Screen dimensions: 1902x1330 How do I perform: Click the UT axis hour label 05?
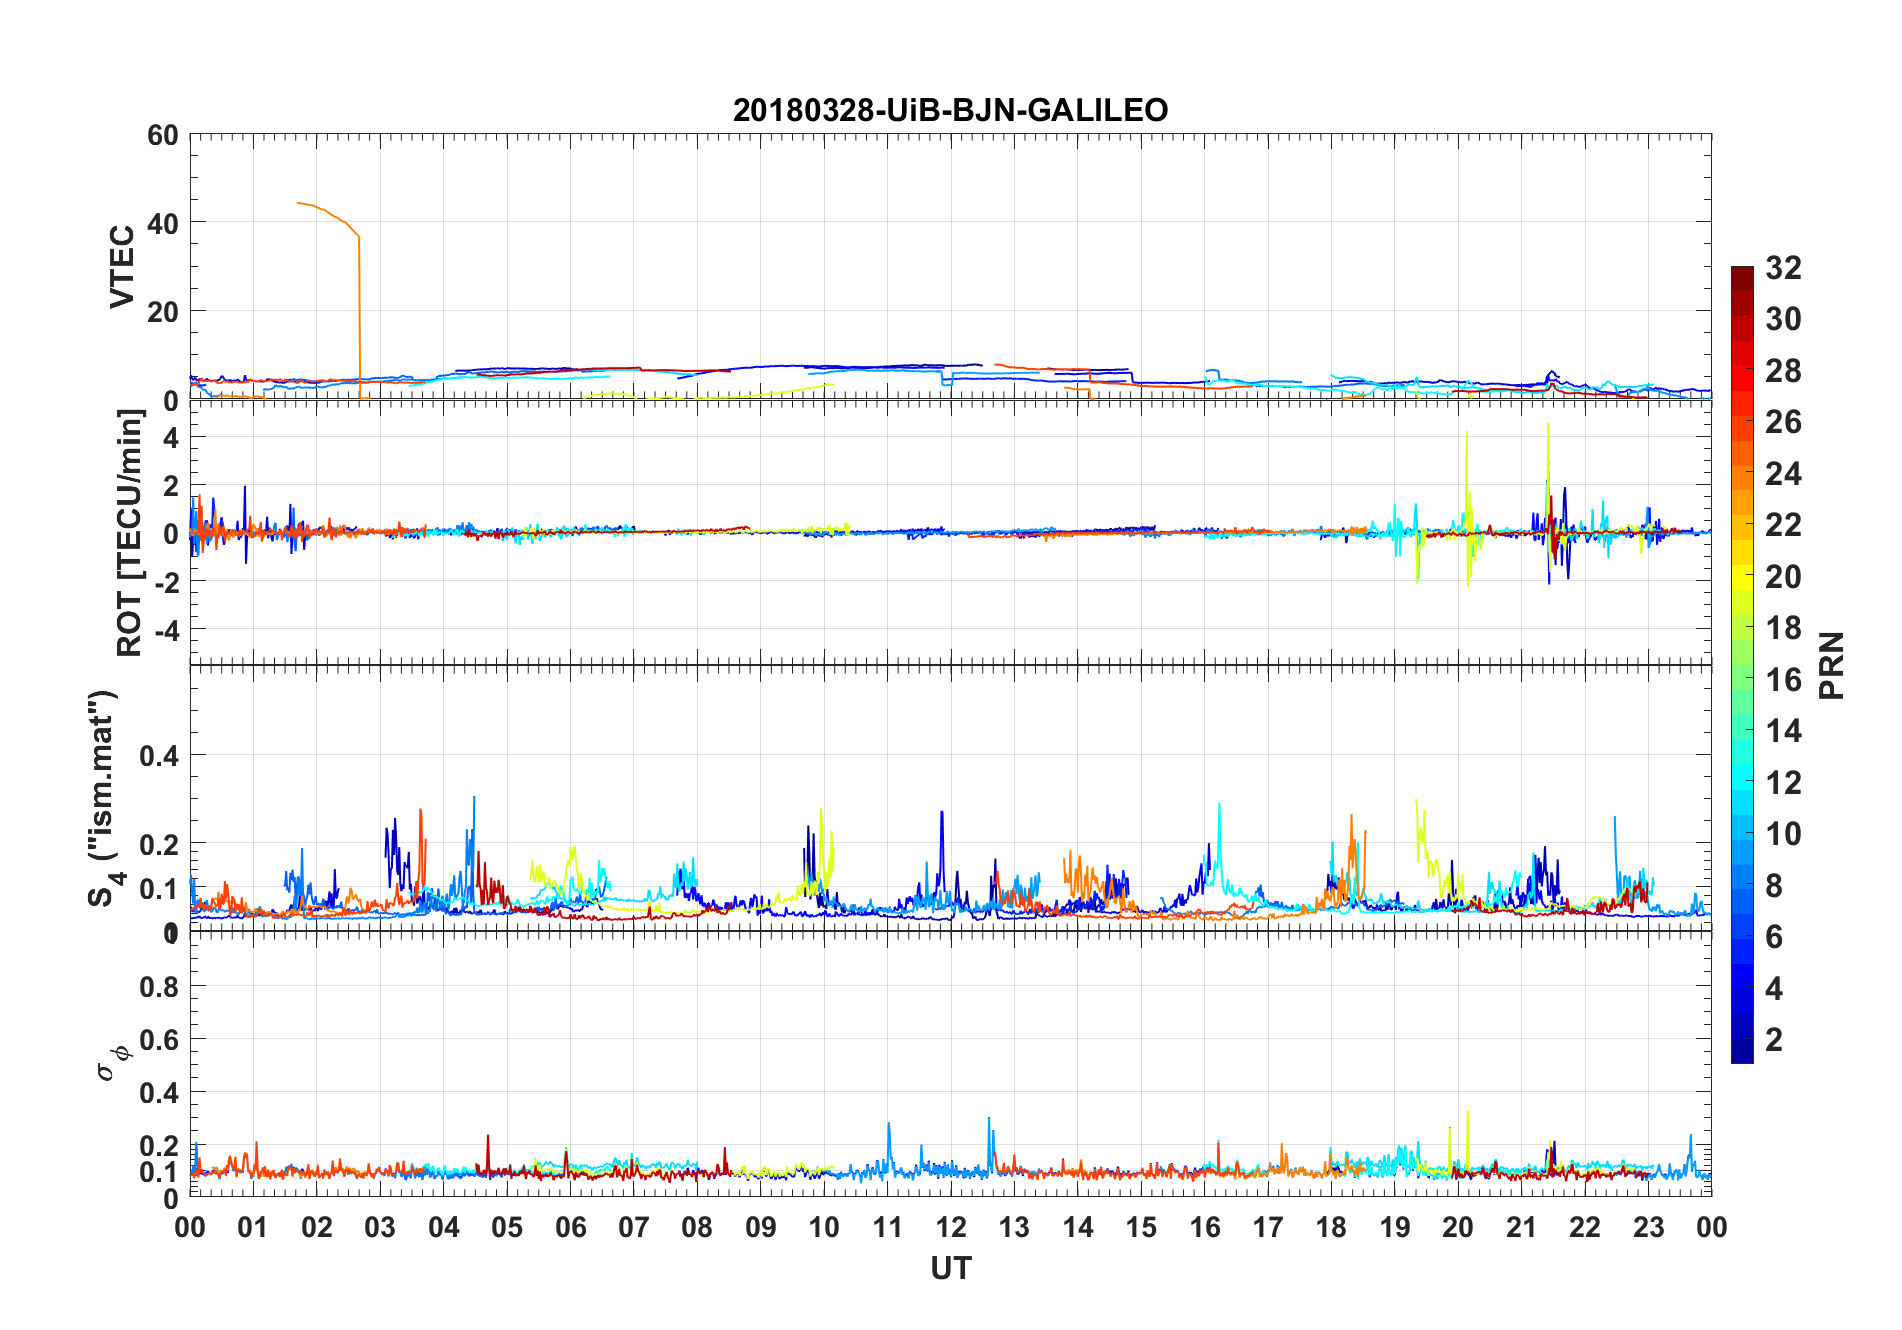pos(507,1227)
